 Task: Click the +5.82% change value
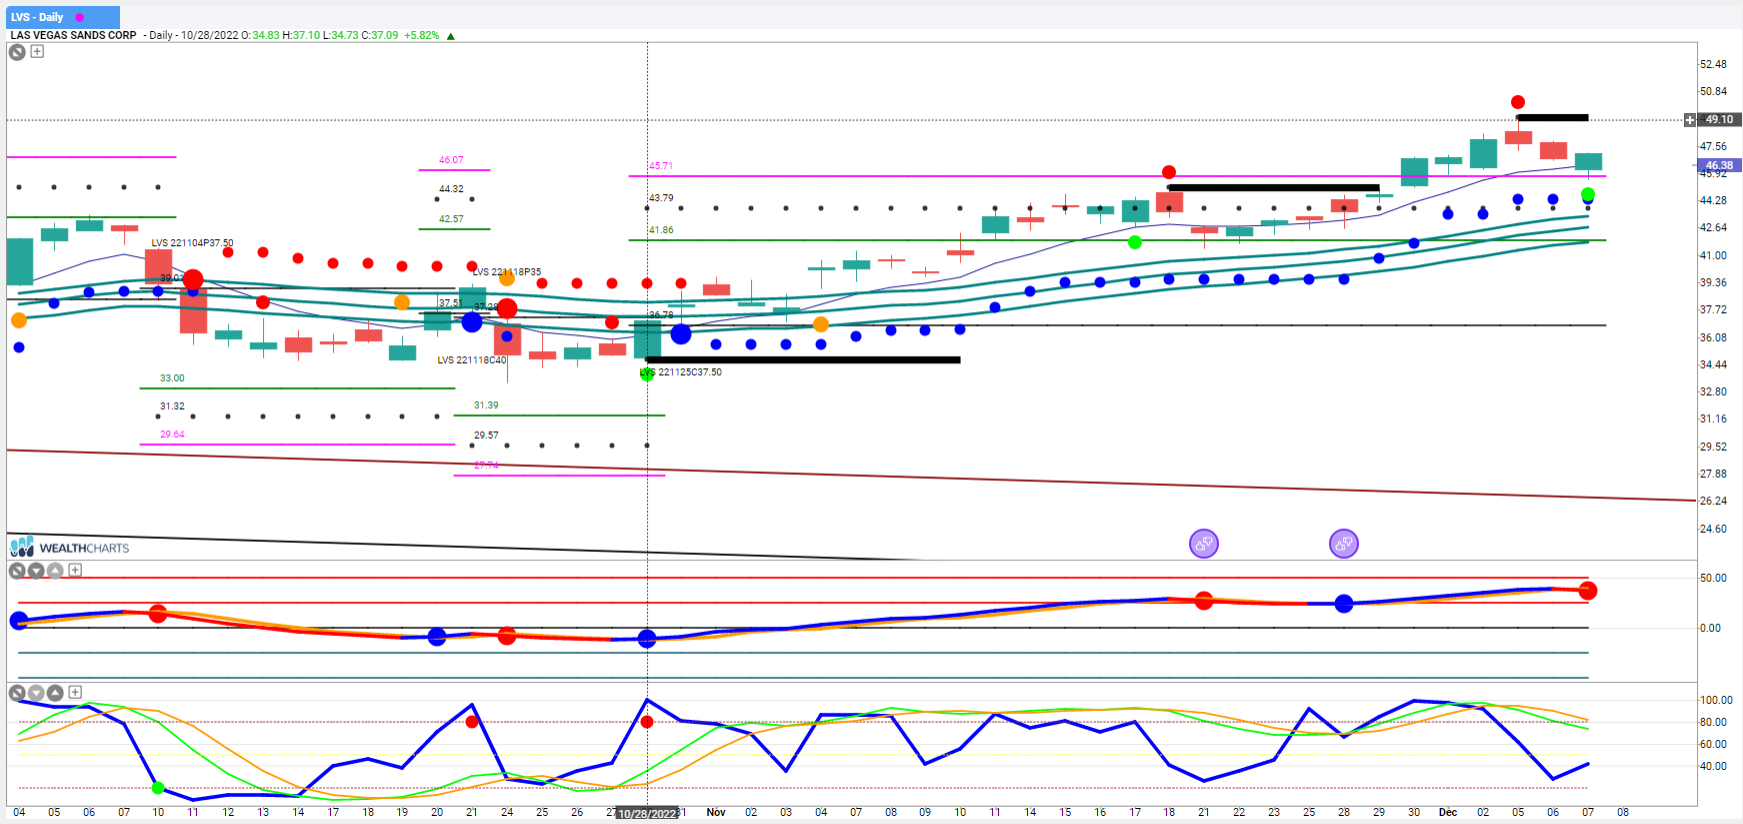(421, 35)
